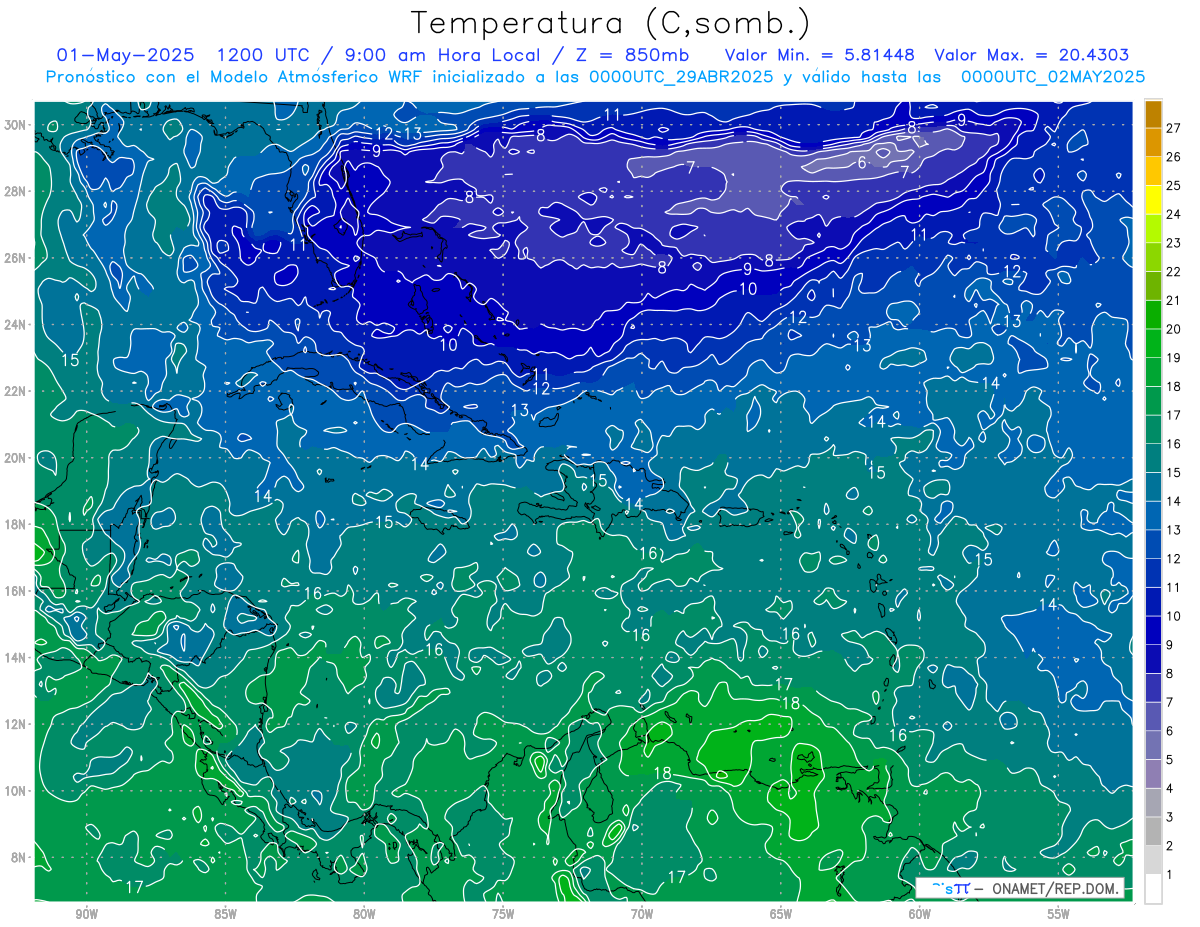Screen dimensions: 1200x927
Task: Click the "55W" longitude label
Action: [x=1059, y=914]
